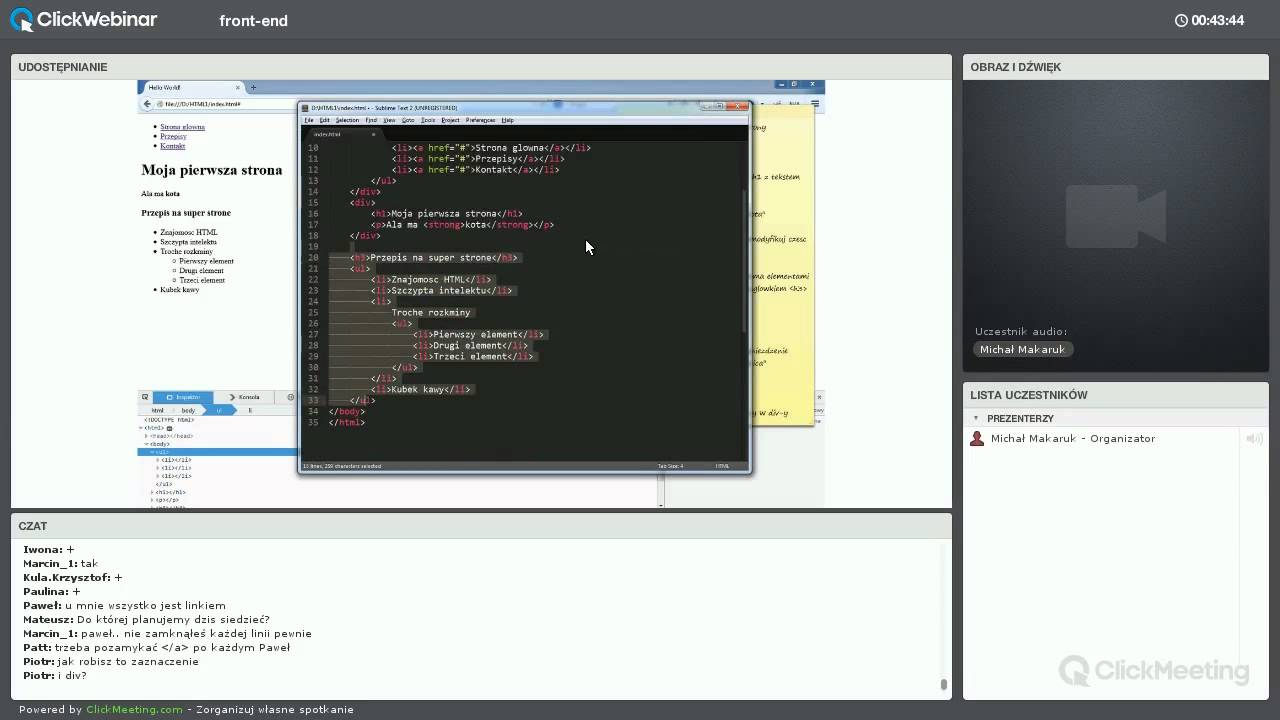This screenshot has width=1280, height=720.
Task: Click the 'Kubek kawy' list item in the browser
Action: click(179, 289)
